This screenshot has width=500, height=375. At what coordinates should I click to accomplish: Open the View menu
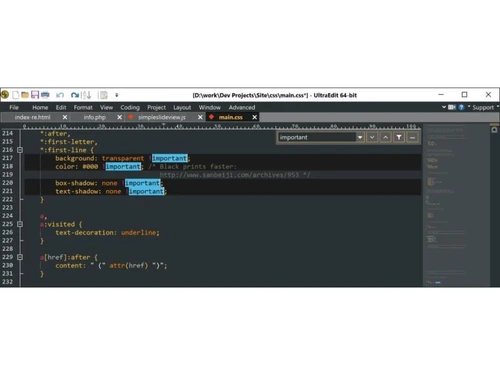106,107
